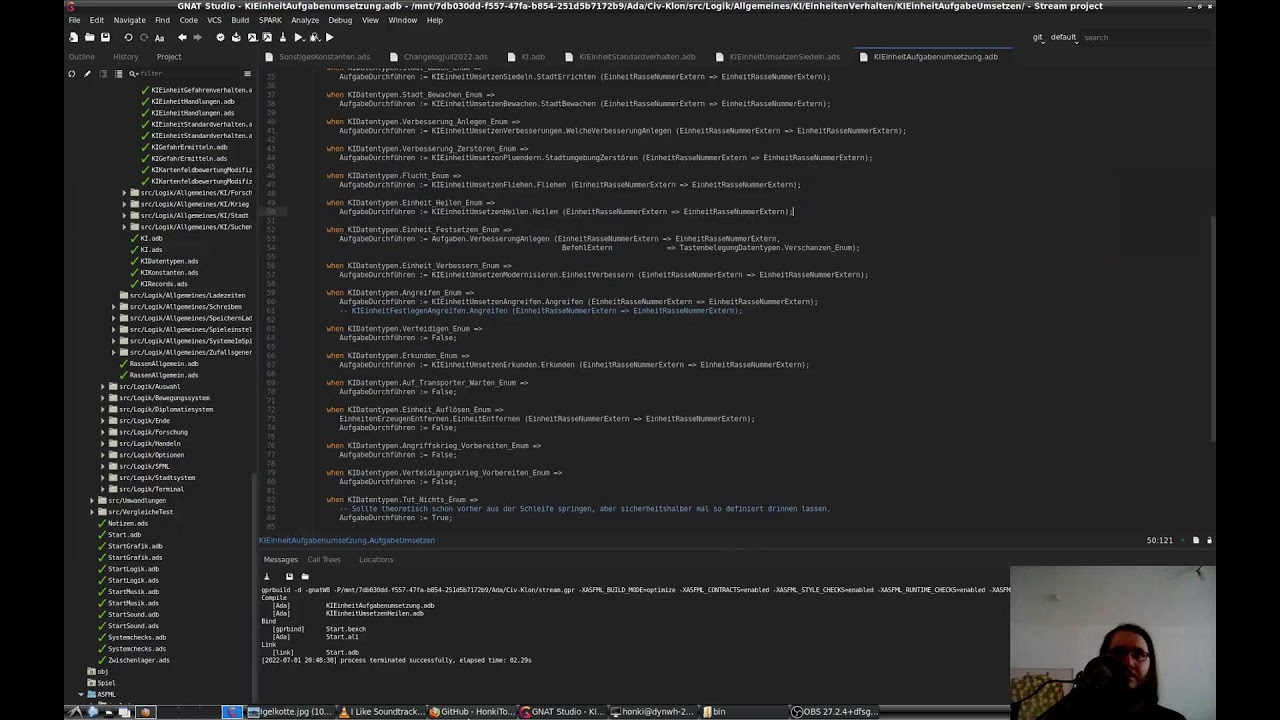Switch to the Outline tab
This screenshot has width=1280, height=720.
click(81, 57)
